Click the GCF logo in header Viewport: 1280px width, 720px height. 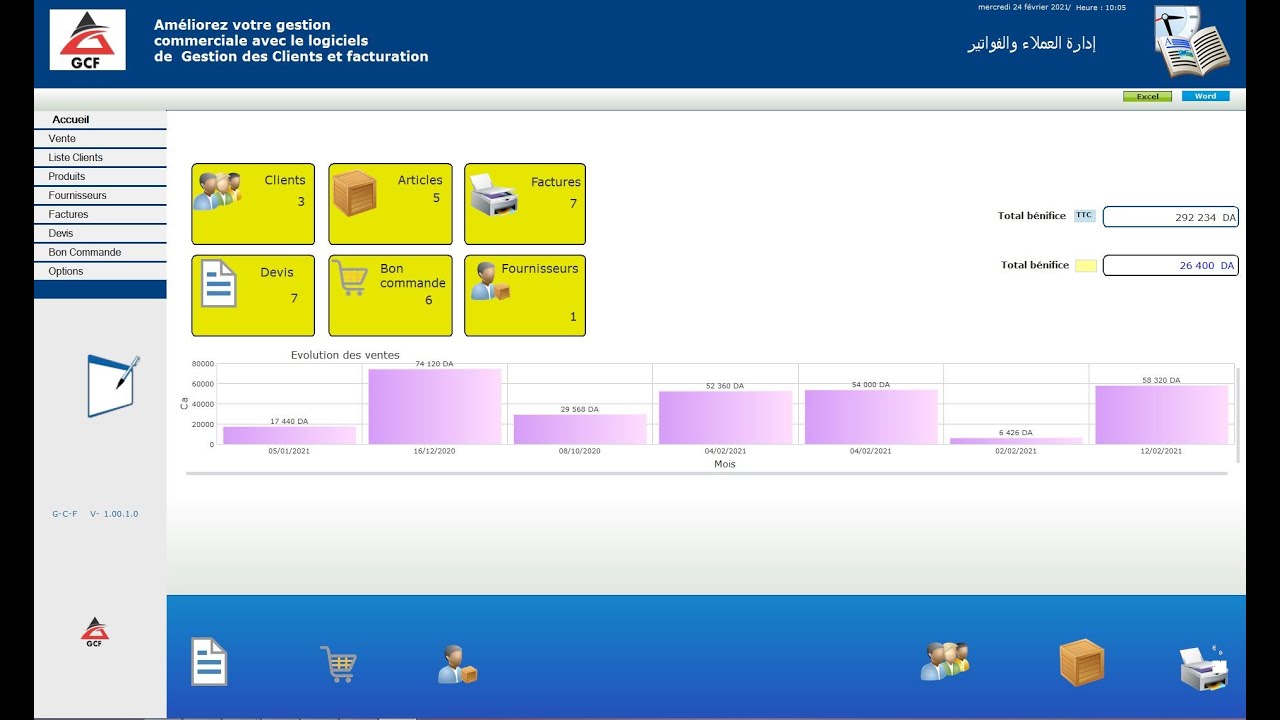click(88, 40)
